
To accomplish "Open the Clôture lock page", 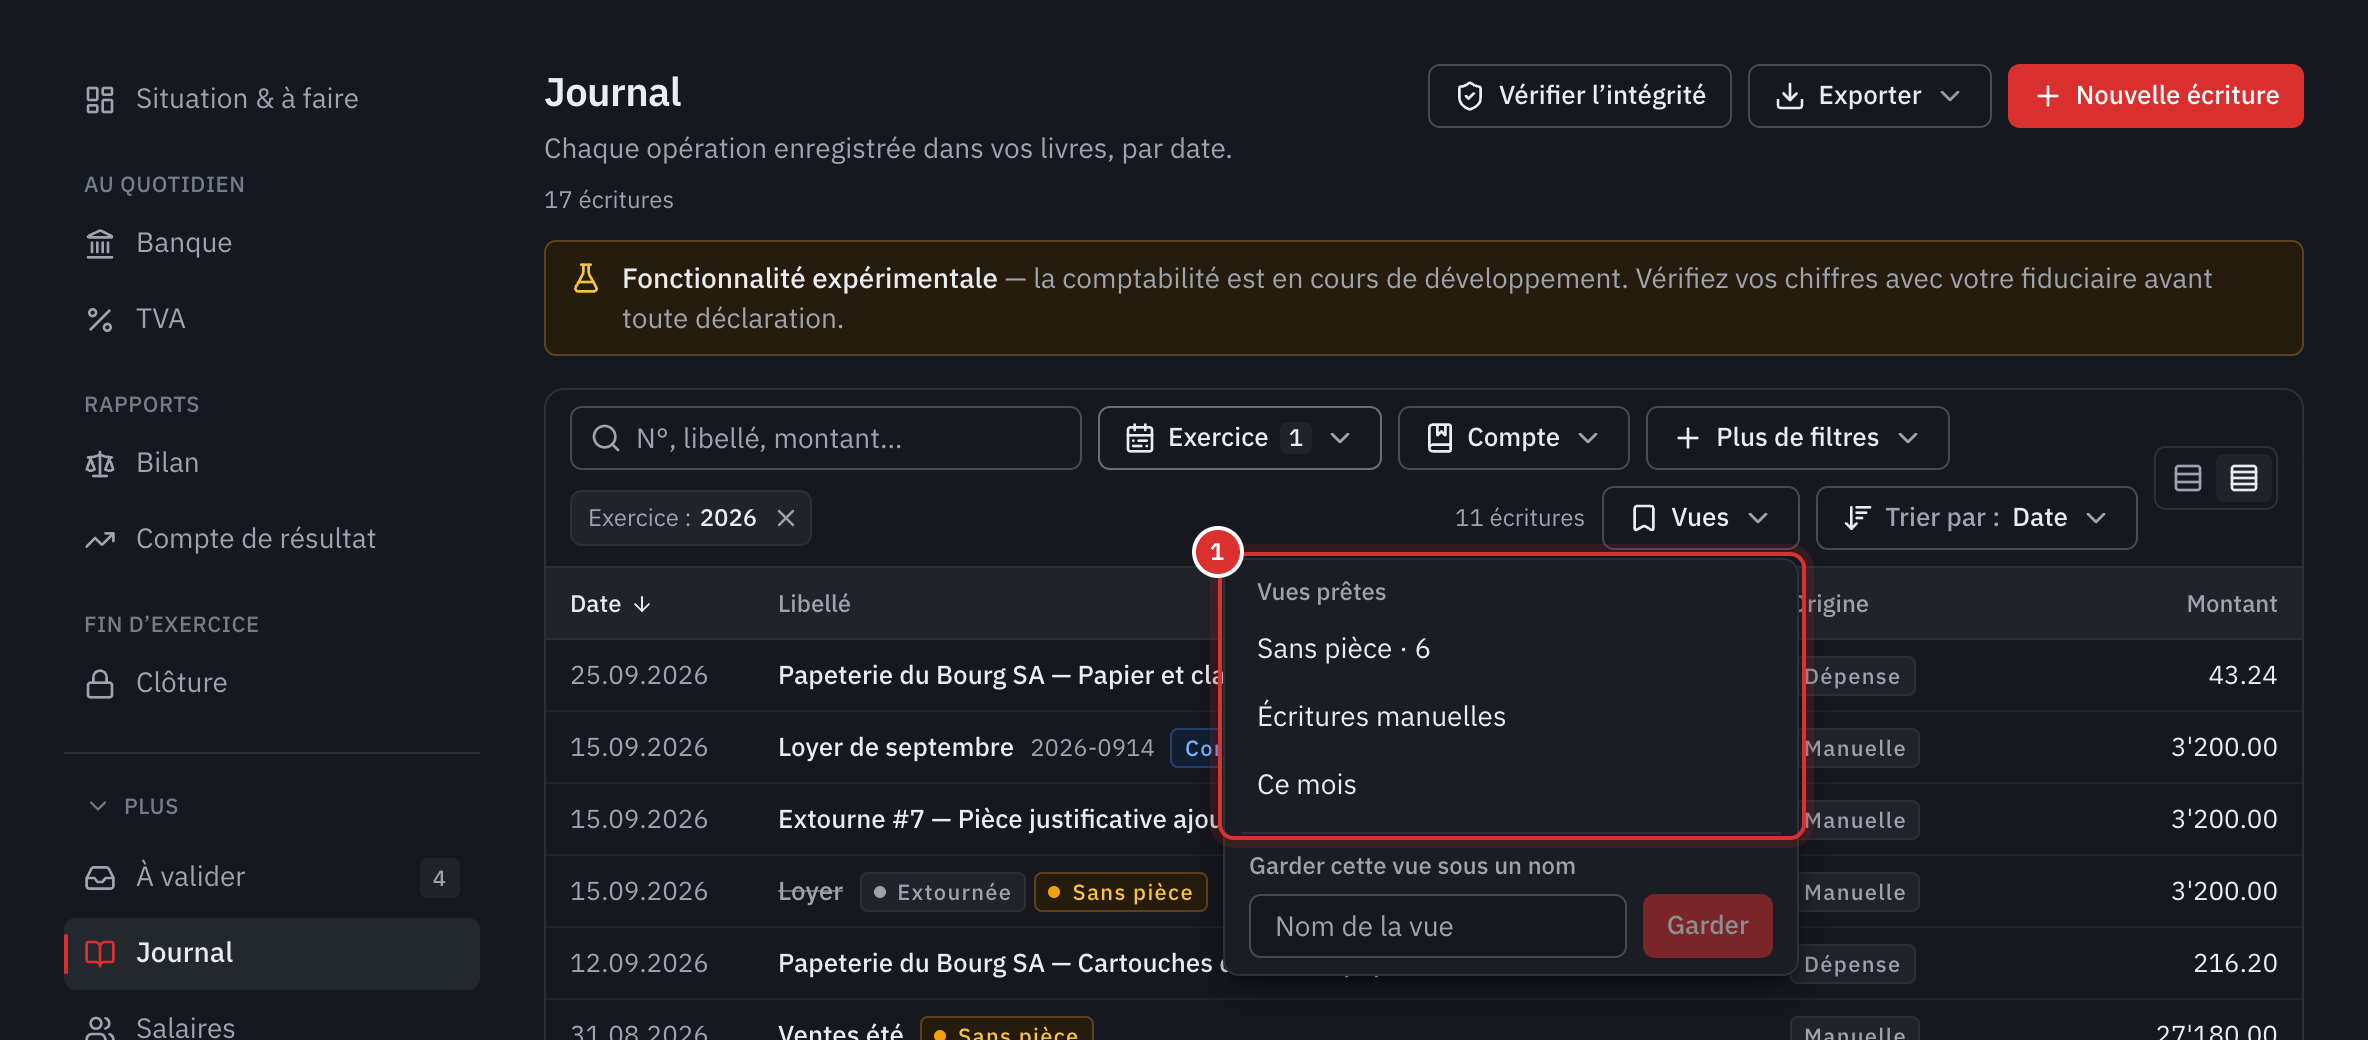I will [x=272, y=683].
